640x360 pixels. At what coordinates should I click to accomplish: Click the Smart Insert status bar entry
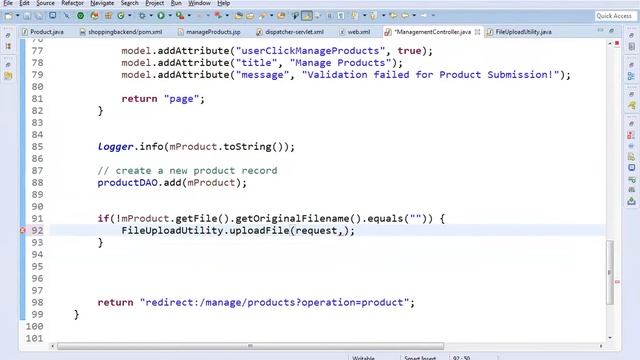click(420, 358)
